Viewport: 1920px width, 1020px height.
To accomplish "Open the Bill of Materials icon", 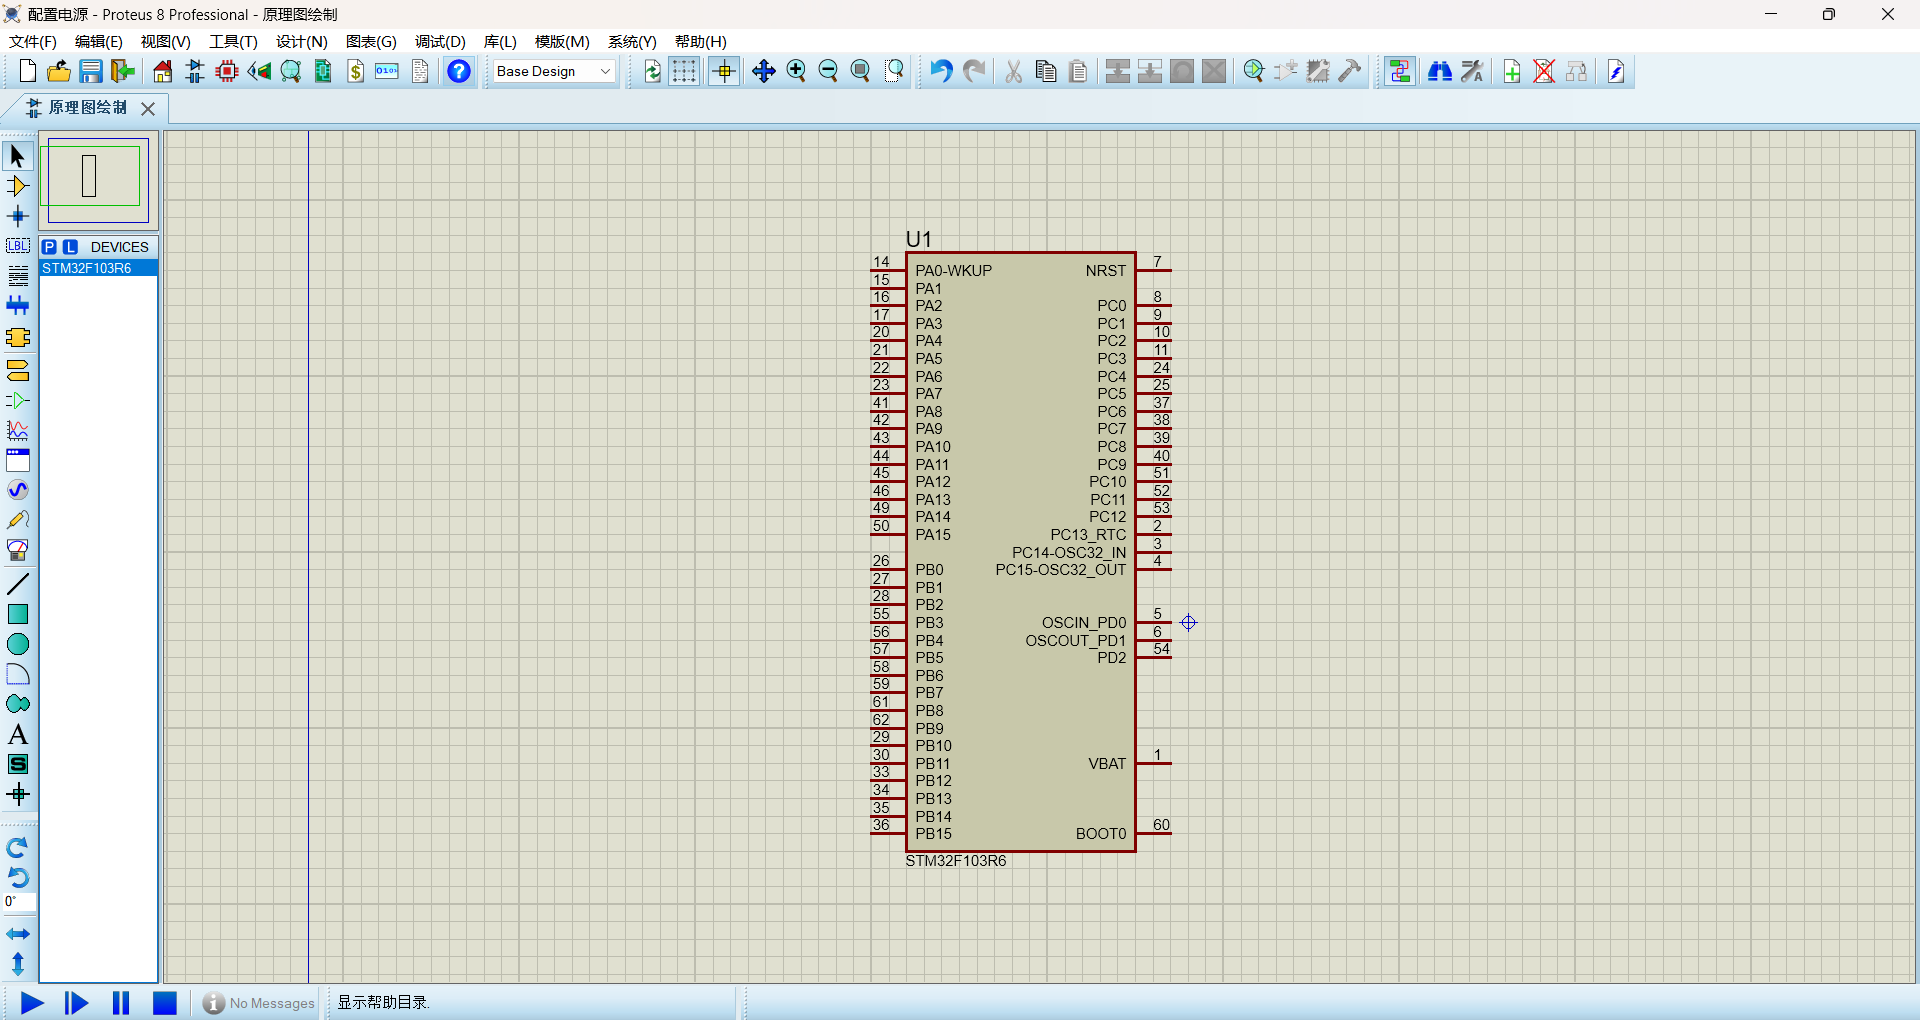I will click(x=356, y=71).
